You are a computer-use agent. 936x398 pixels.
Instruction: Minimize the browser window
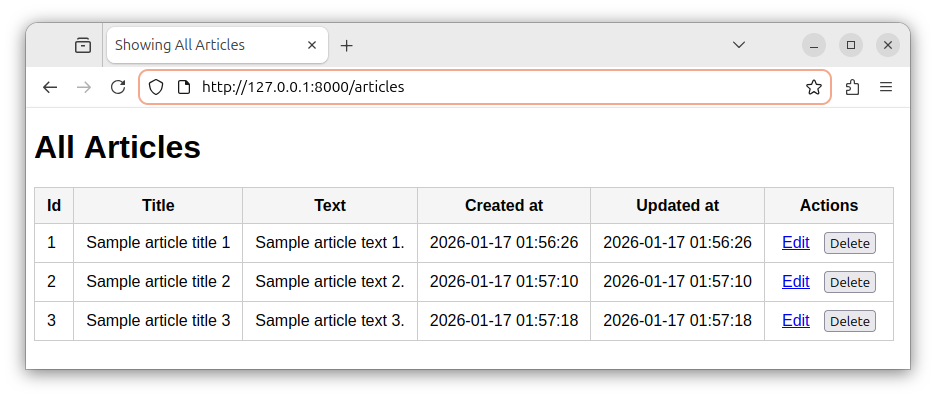(x=814, y=45)
